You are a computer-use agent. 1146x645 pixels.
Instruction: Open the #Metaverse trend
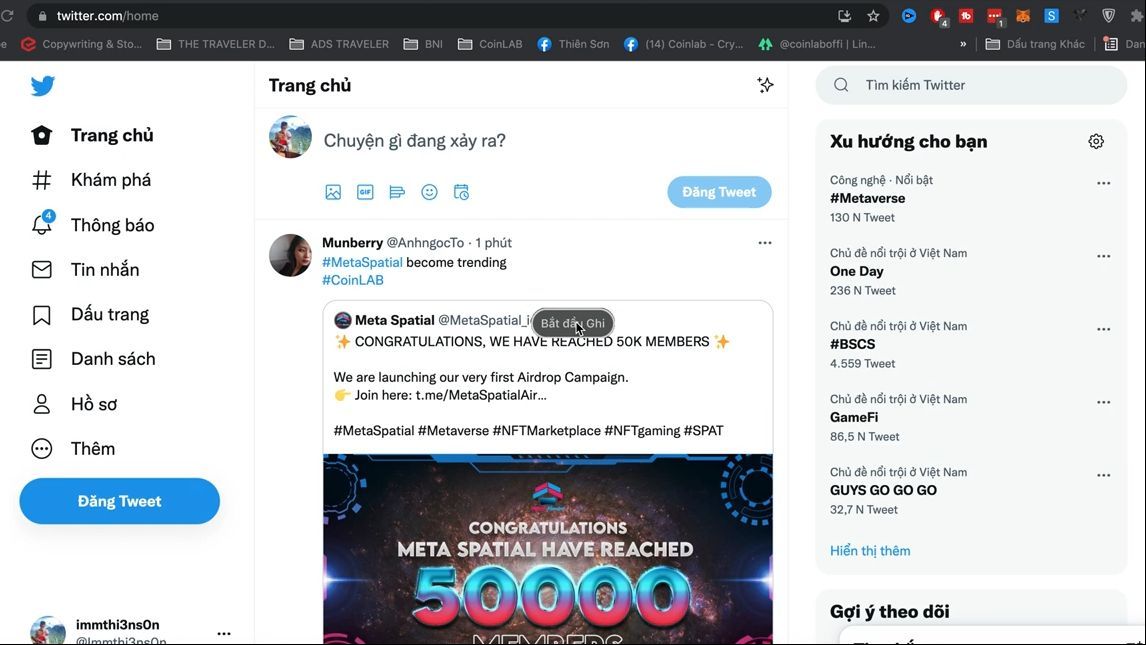pyautogui.click(x=868, y=198)
